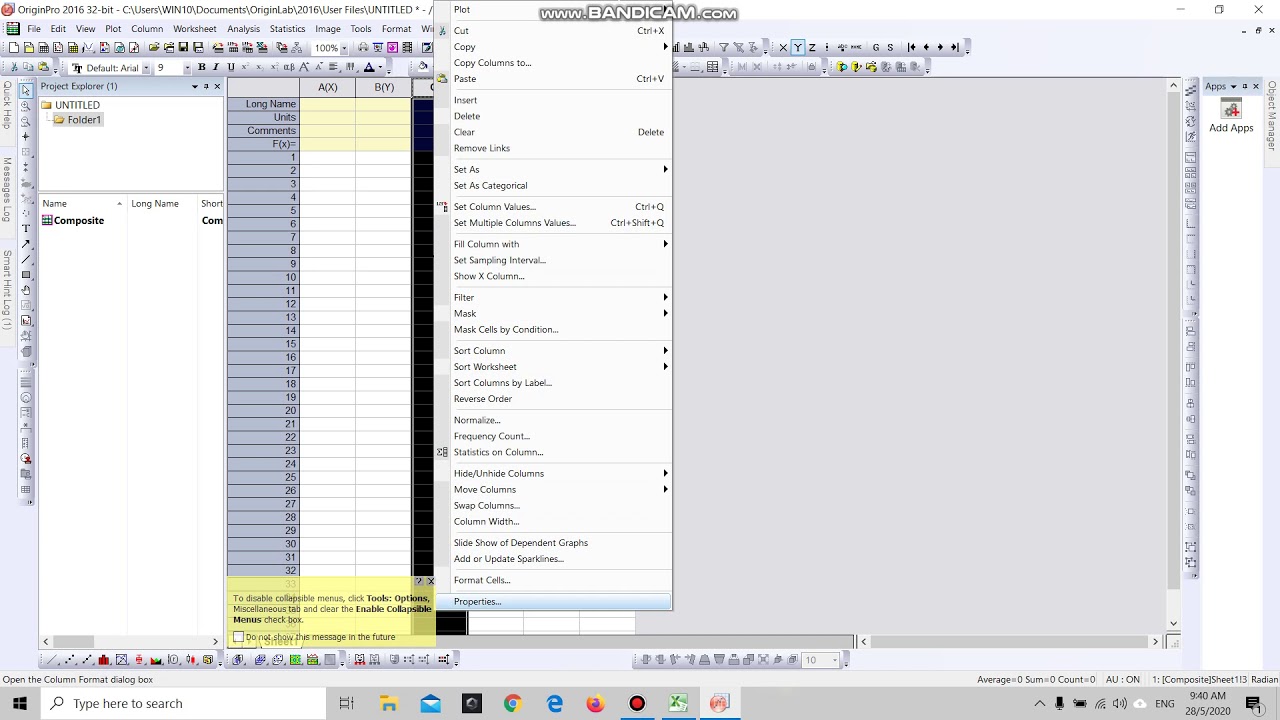Toggle Set as Y column designation
This screenshot has height=720, width=1280.
point(797,47)
